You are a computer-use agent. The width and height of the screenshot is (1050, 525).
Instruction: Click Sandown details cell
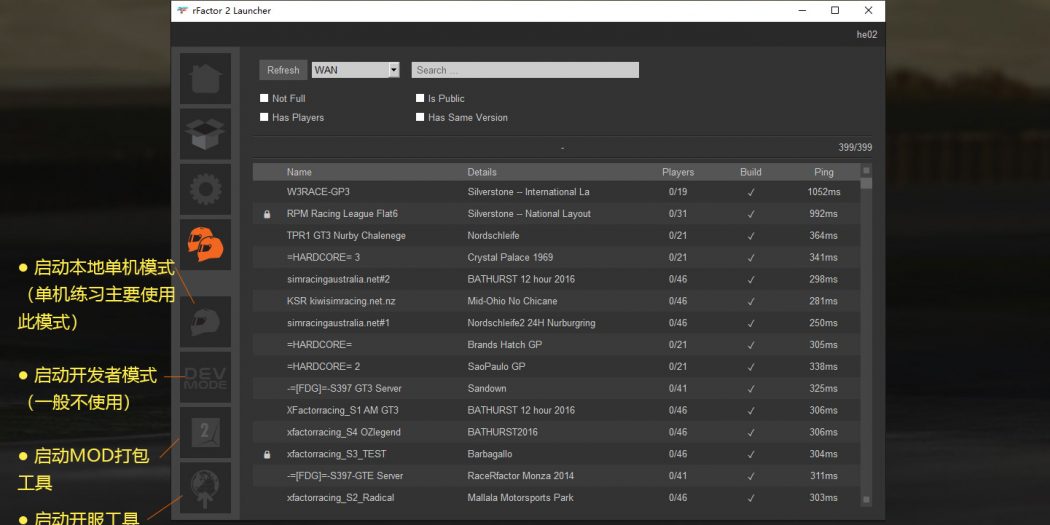pos(487,388)
